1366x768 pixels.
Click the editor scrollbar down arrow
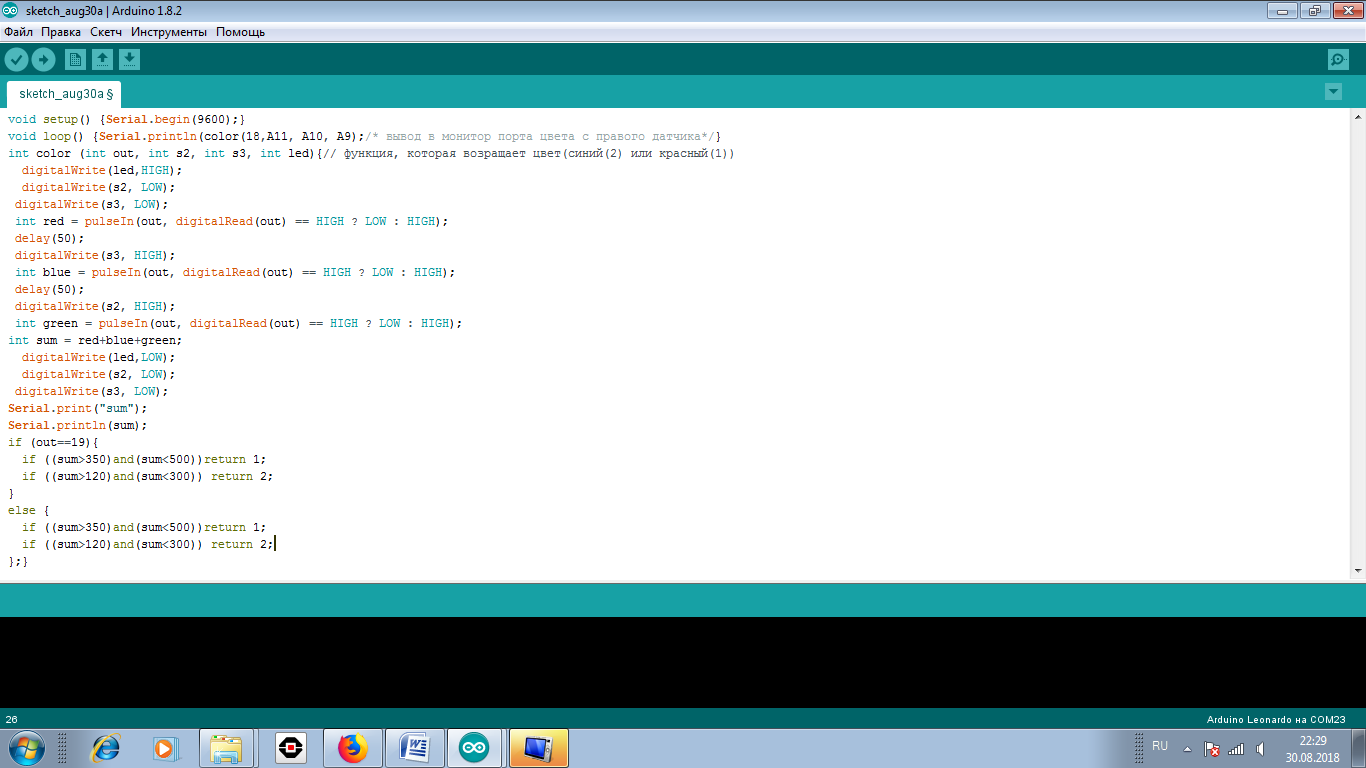(x=1358, y=571)
